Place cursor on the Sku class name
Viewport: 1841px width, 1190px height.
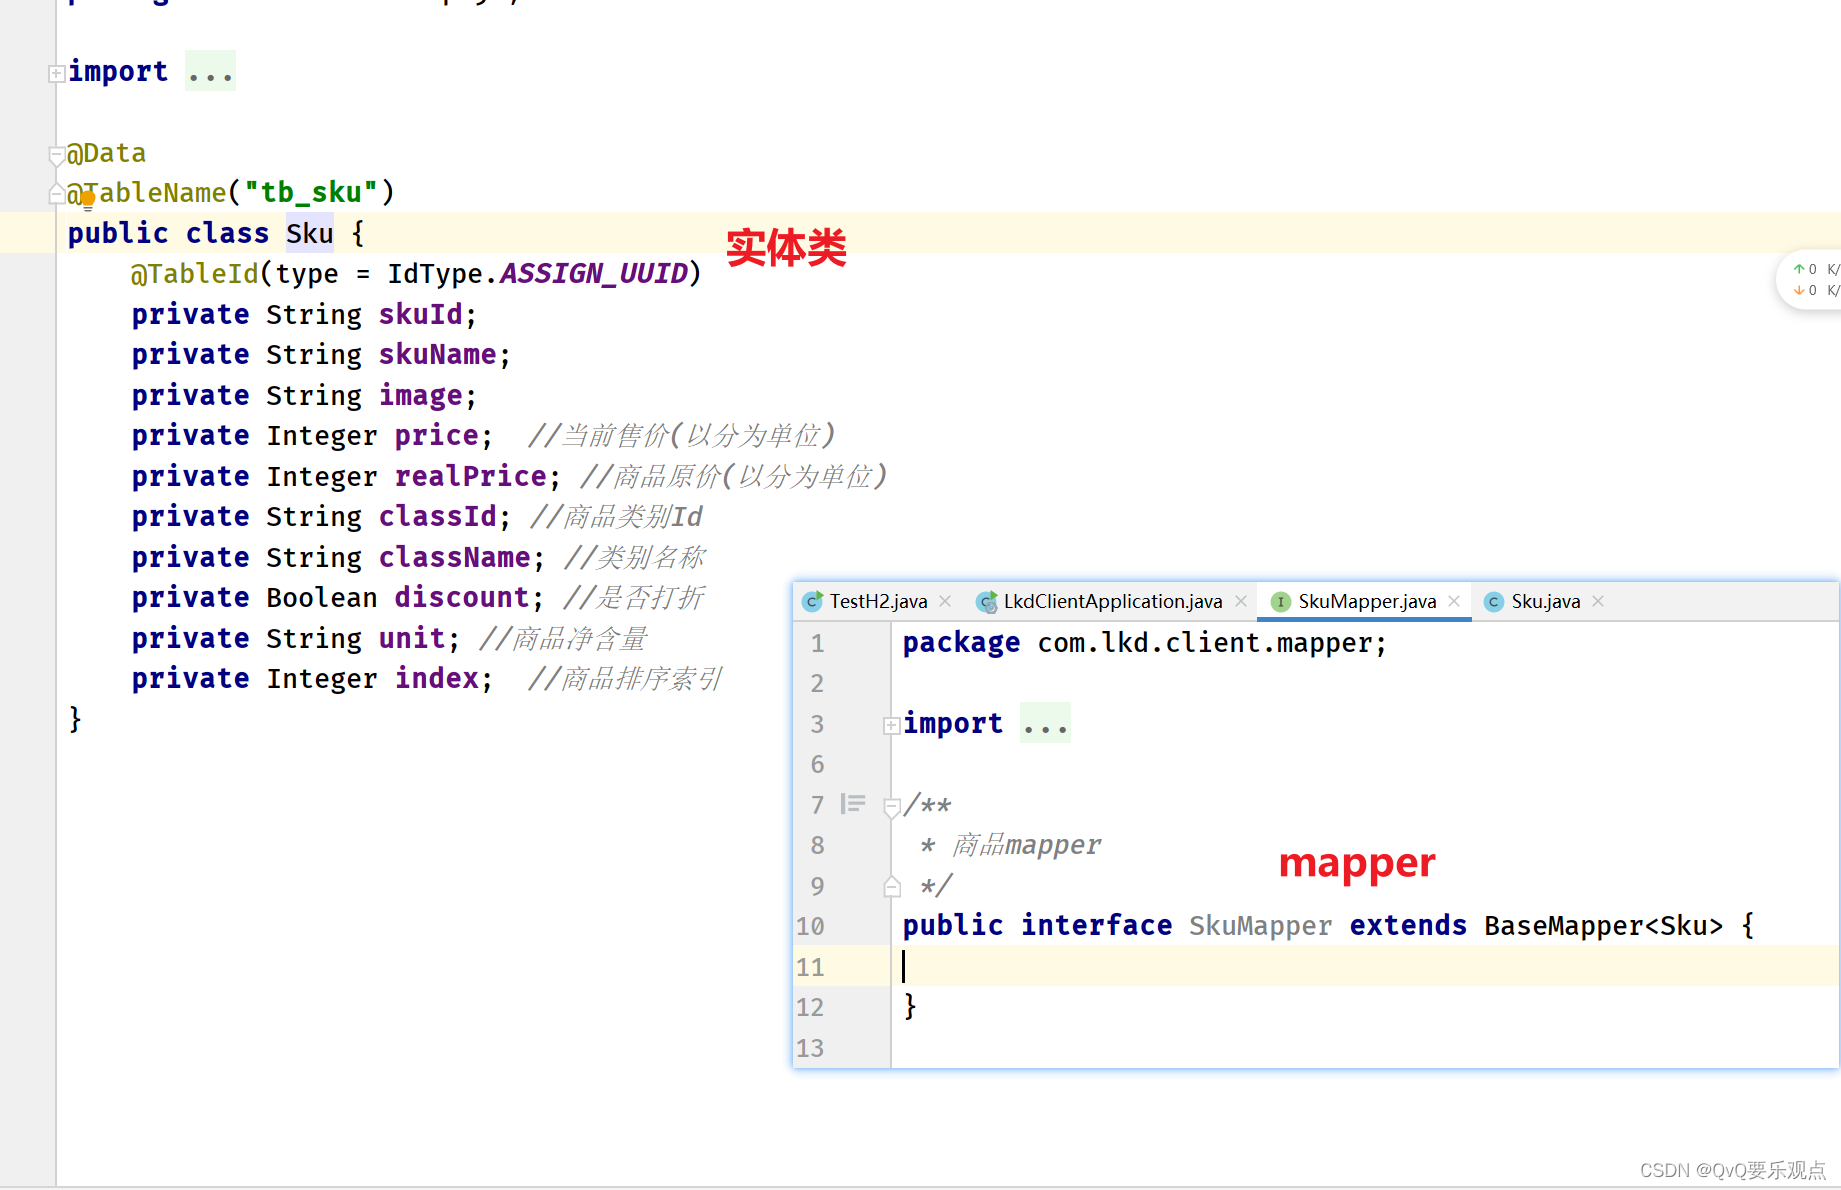coord(309,233)
